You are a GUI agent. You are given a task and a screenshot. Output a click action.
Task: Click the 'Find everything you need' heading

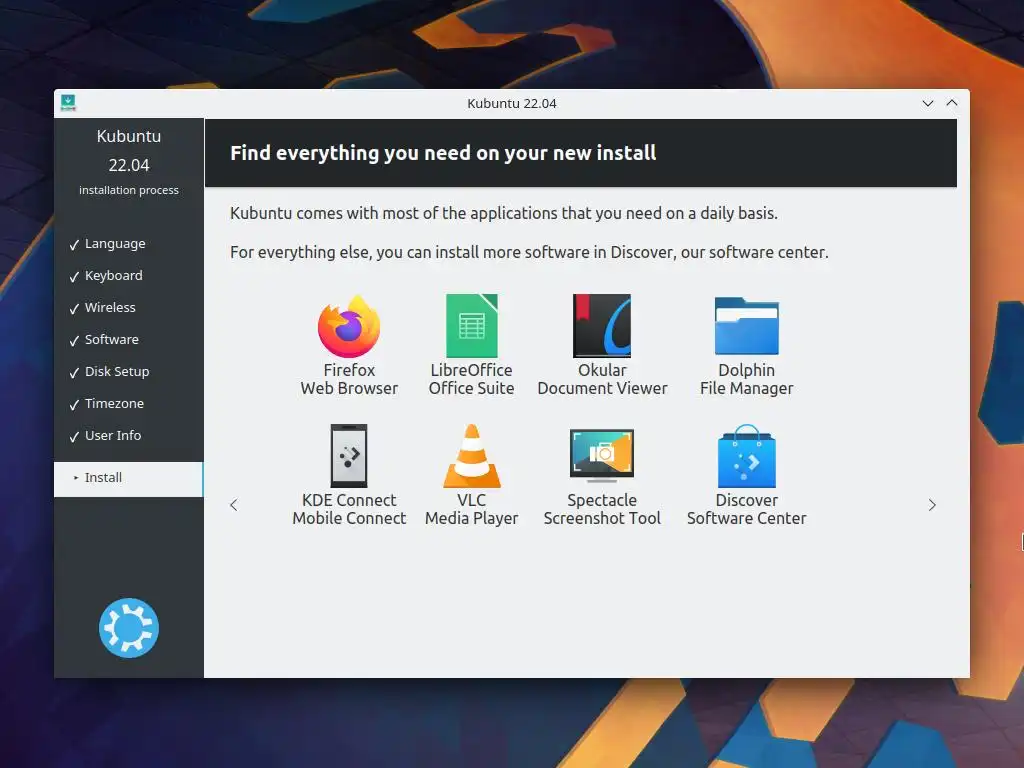tap(443, 153)
